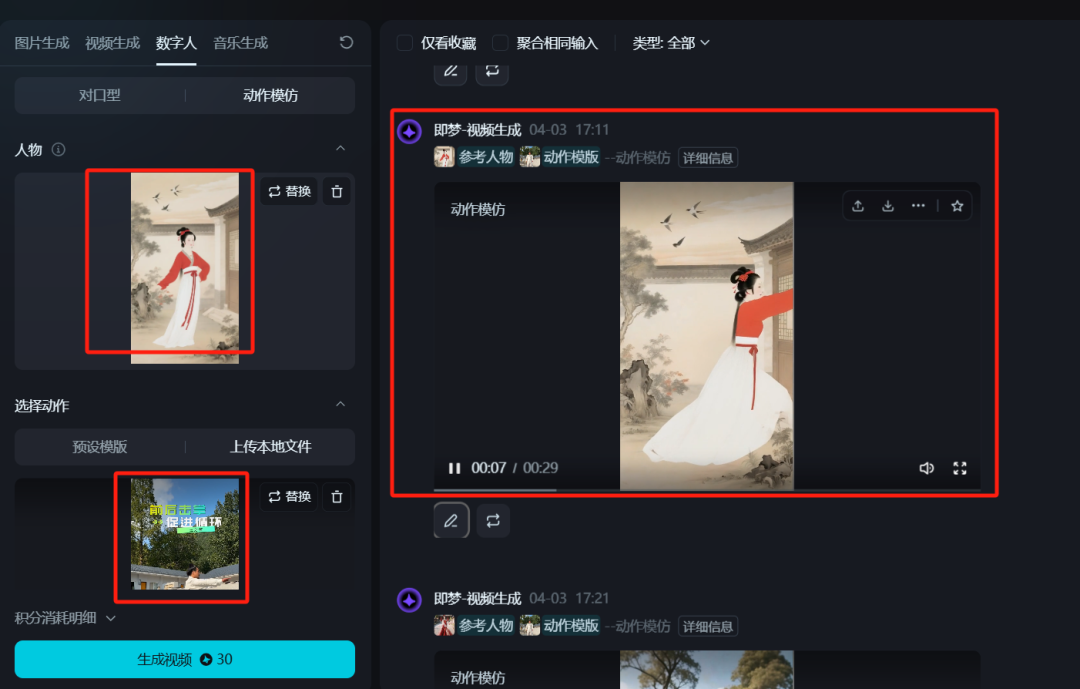Click the reset refresh icon beside 音乐生成
Viewport: 1080px width, 689px height.
click(x=346, y=43)
